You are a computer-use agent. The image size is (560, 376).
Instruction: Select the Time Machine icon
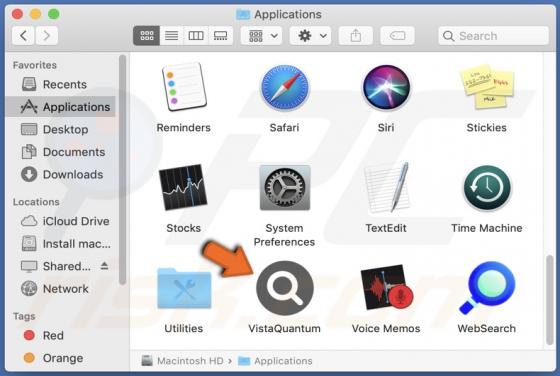(x=487, y=188)
